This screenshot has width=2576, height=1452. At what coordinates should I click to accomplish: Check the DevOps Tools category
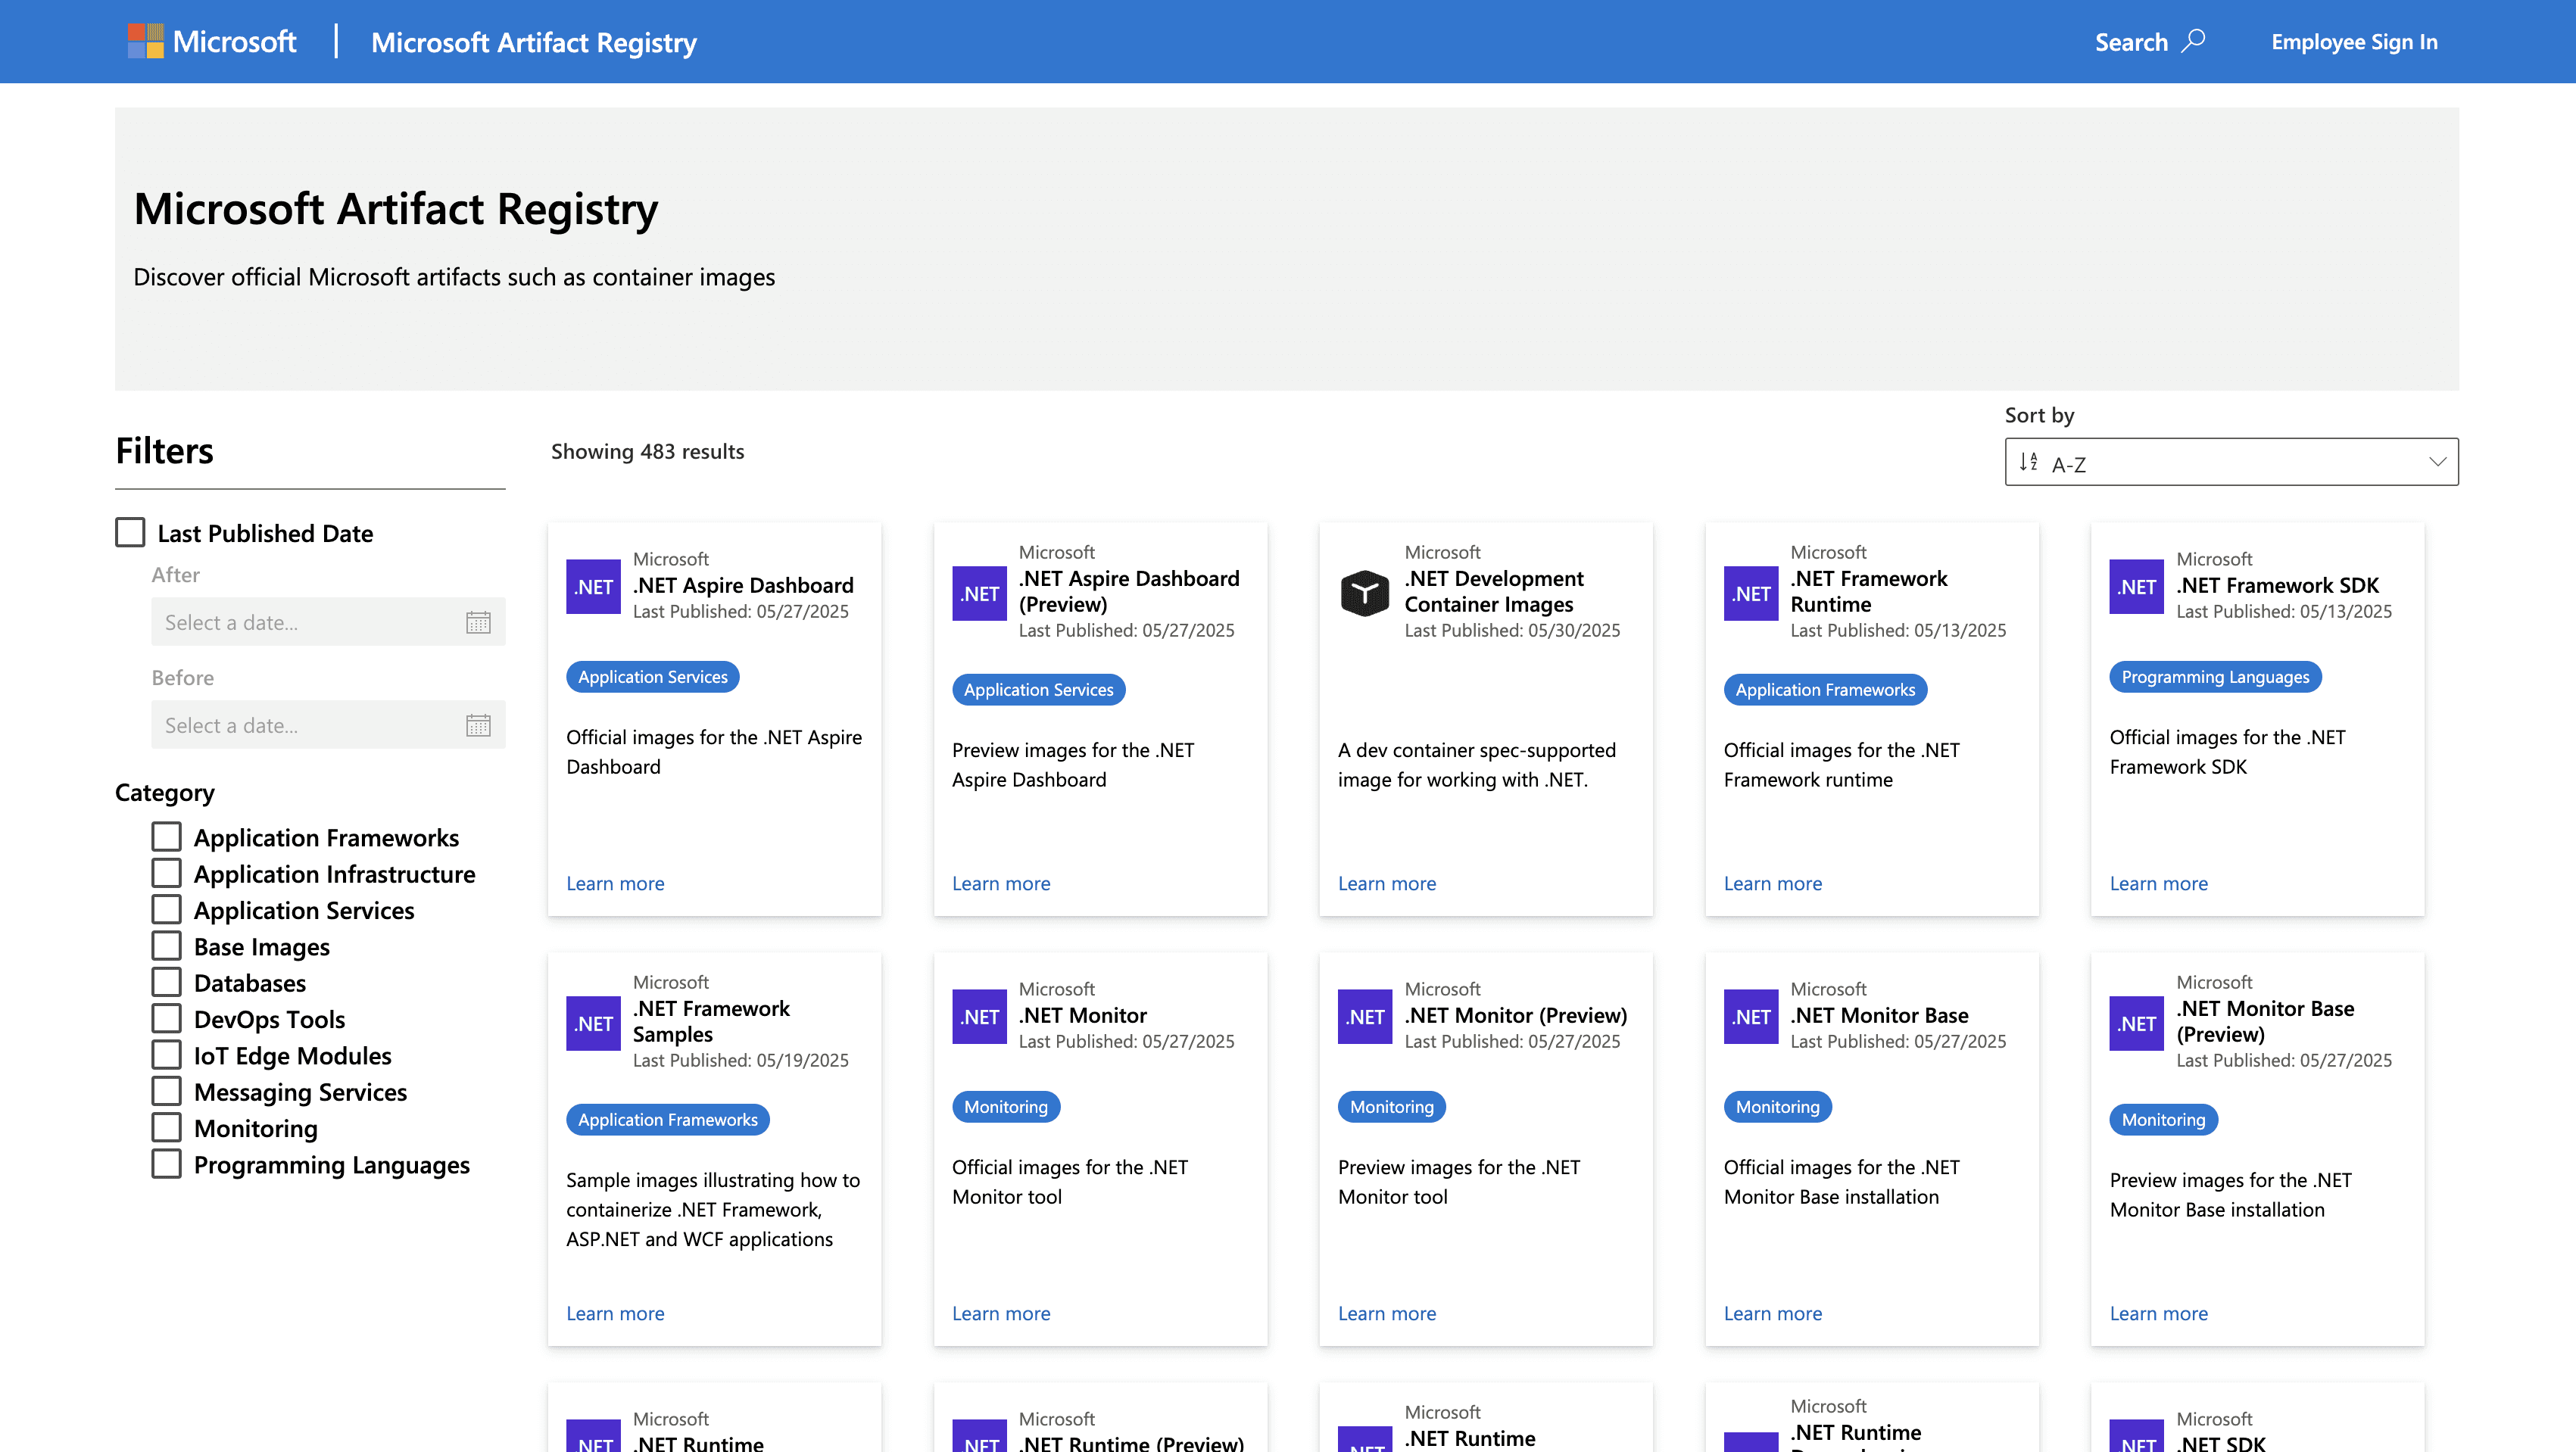click(x=166, y=1018)
